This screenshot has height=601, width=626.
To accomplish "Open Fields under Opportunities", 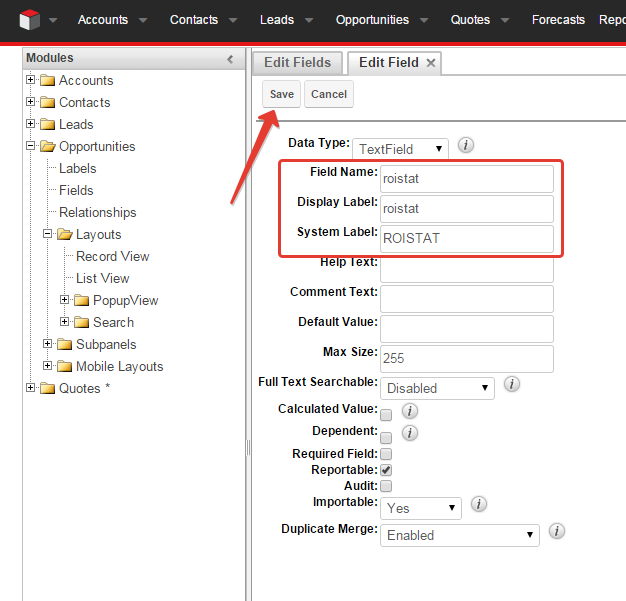I will [76, 190].
